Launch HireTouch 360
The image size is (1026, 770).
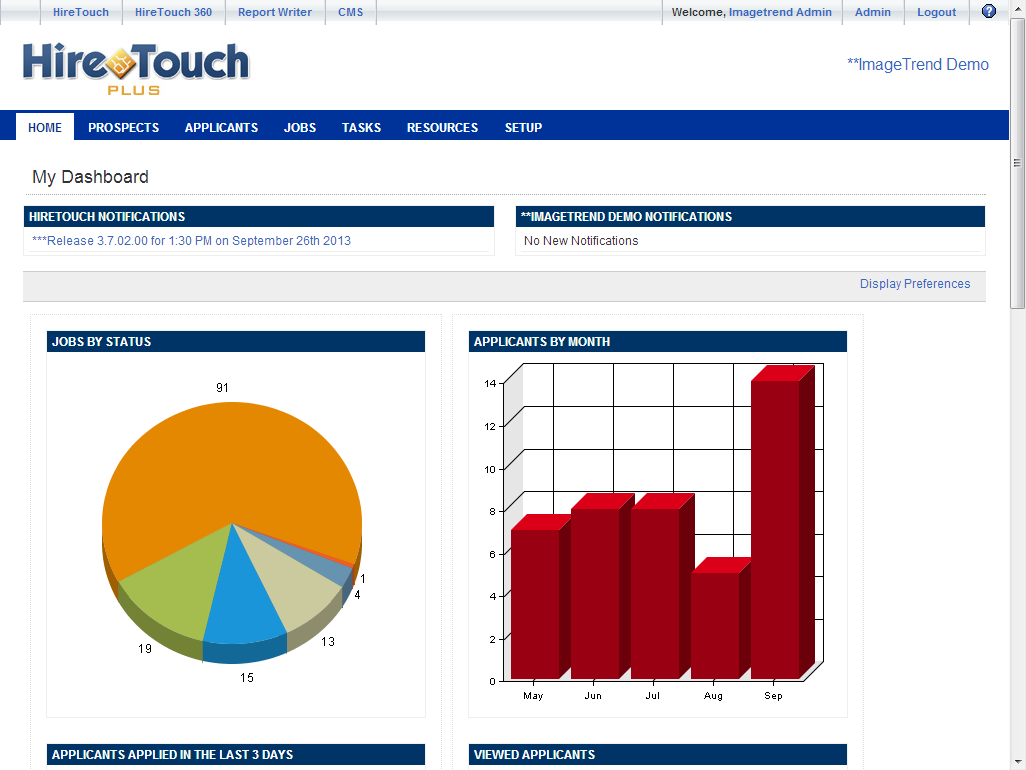(x=173, y=11)
